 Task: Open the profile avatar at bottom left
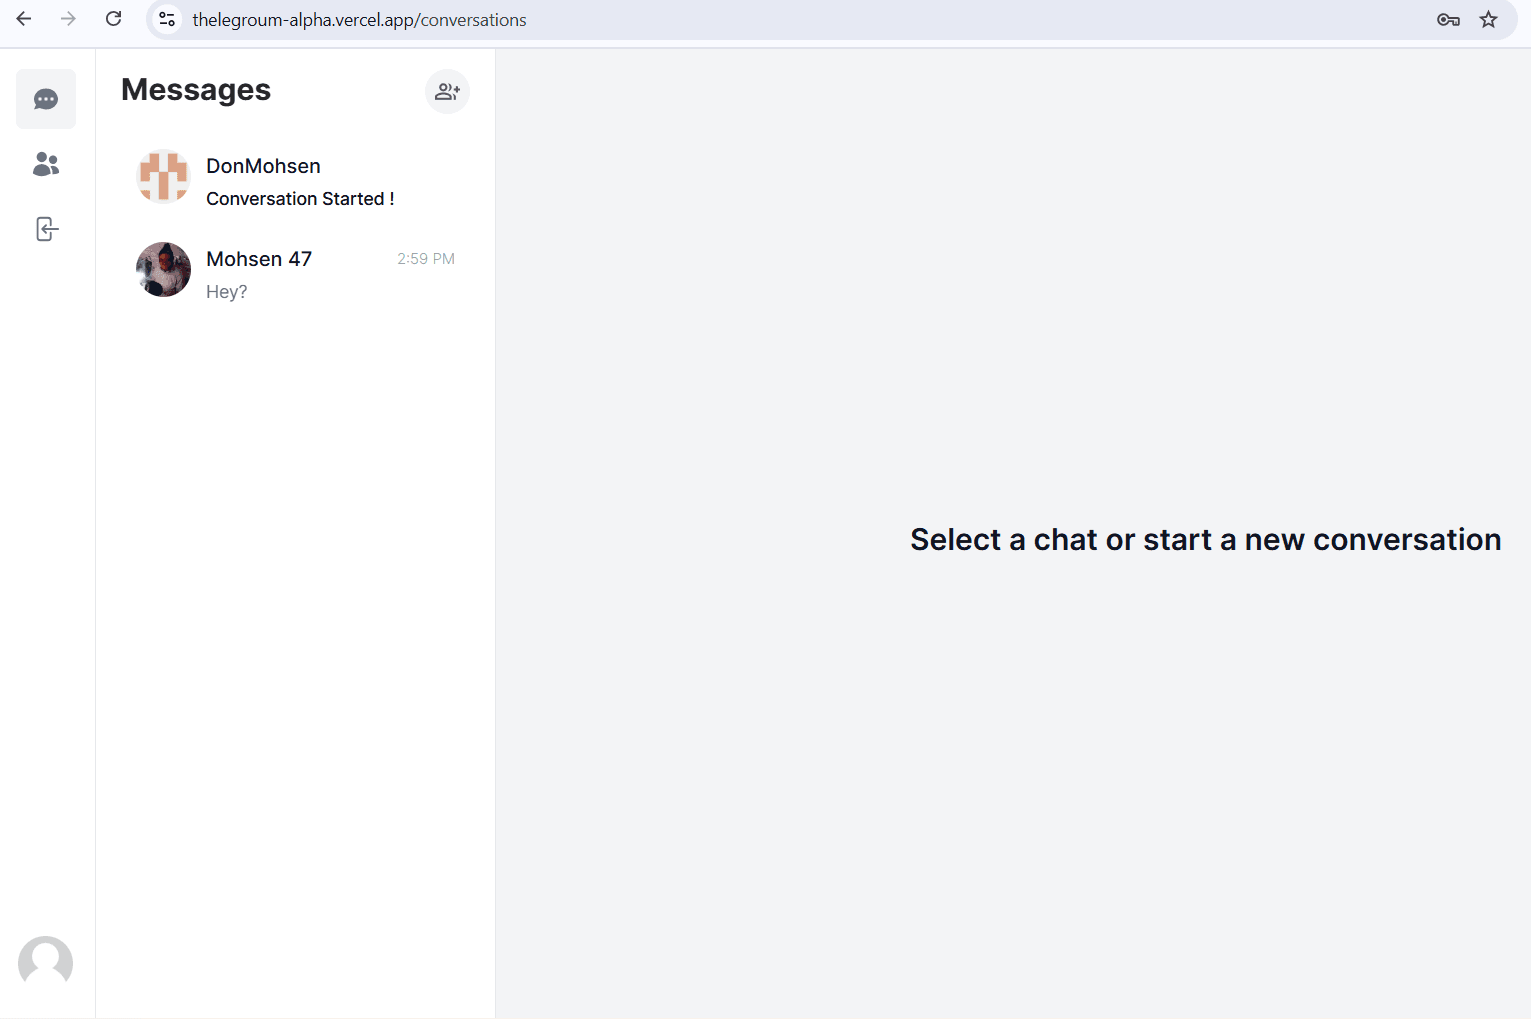coord(46,962)
